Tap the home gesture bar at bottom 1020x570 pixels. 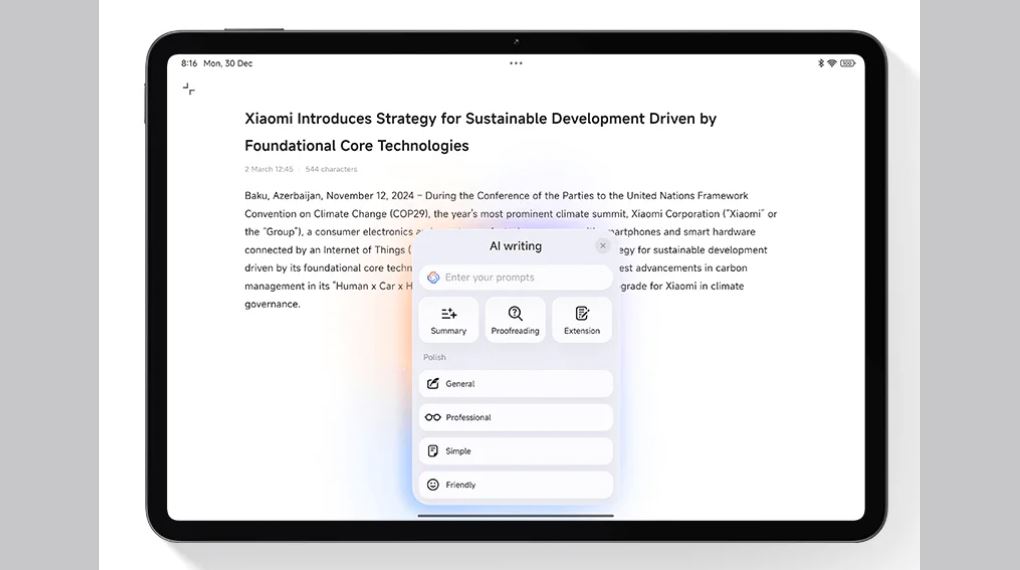[515, 516]
